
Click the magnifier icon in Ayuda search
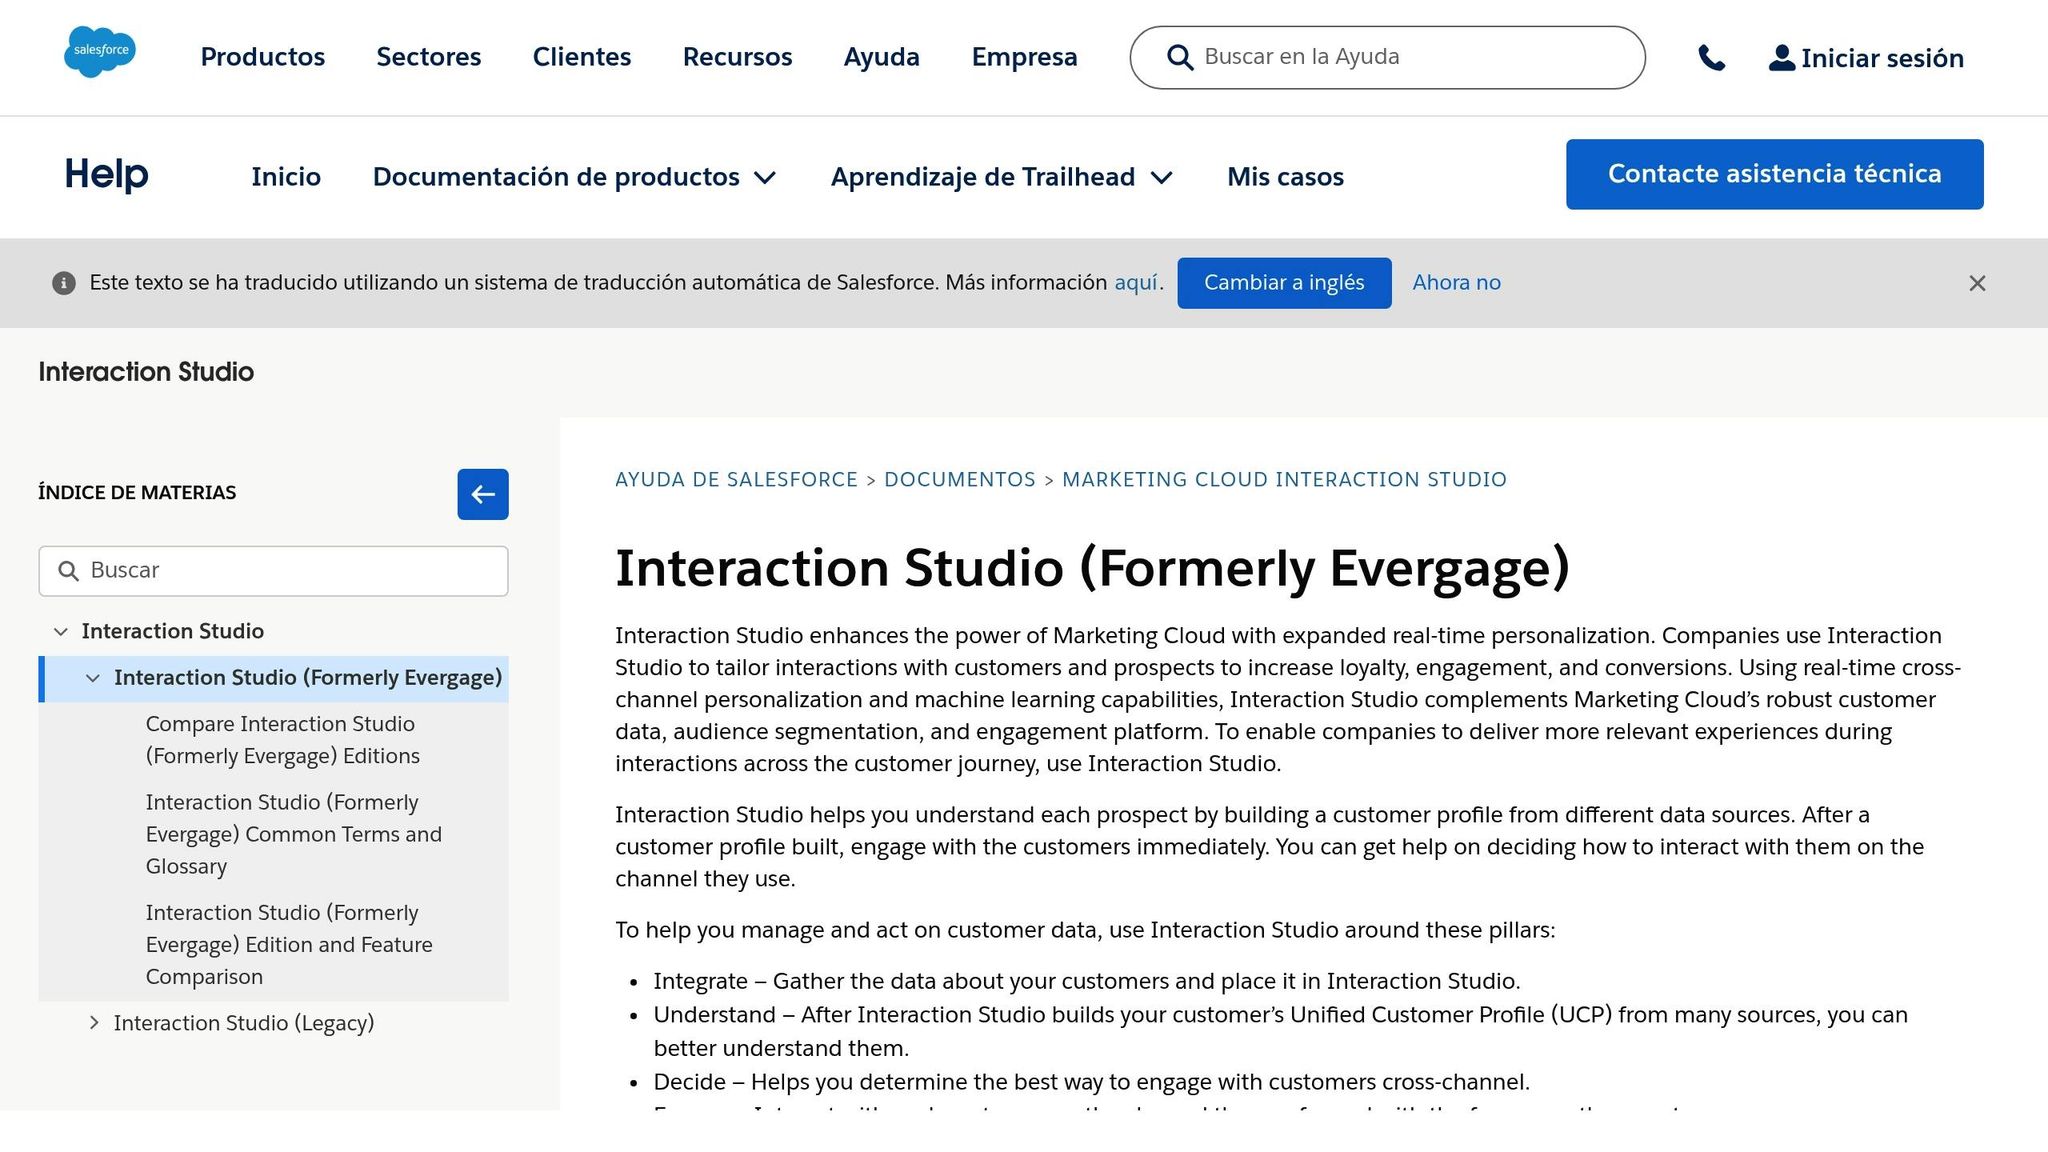[x=1180, y=57]
